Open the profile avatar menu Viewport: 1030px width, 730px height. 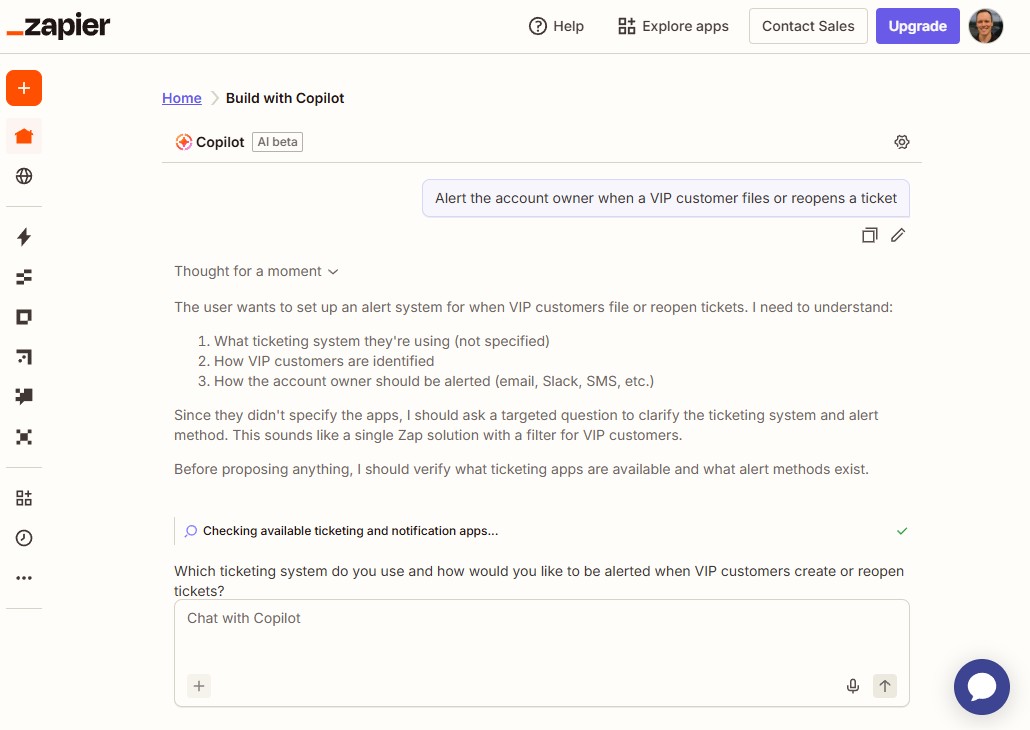pos(985,26)
